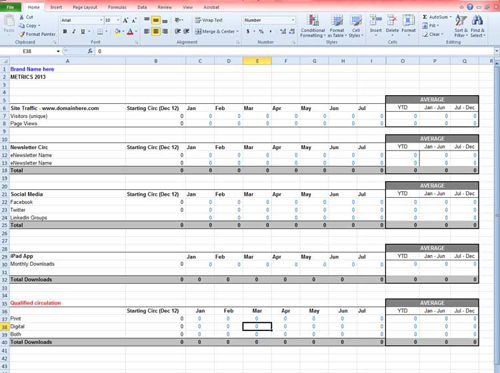
Task: Apply the red Font Color
Action: pyautogui.click(x=130, y=32)
